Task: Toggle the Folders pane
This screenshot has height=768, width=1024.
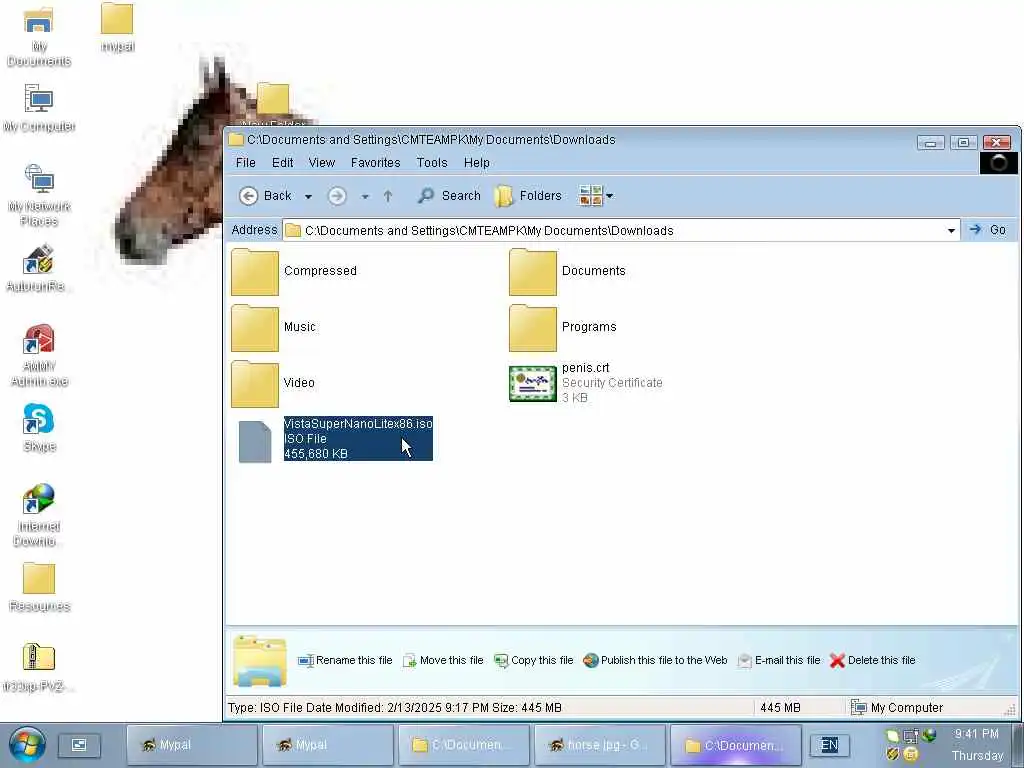Action: tap(528, 196)
